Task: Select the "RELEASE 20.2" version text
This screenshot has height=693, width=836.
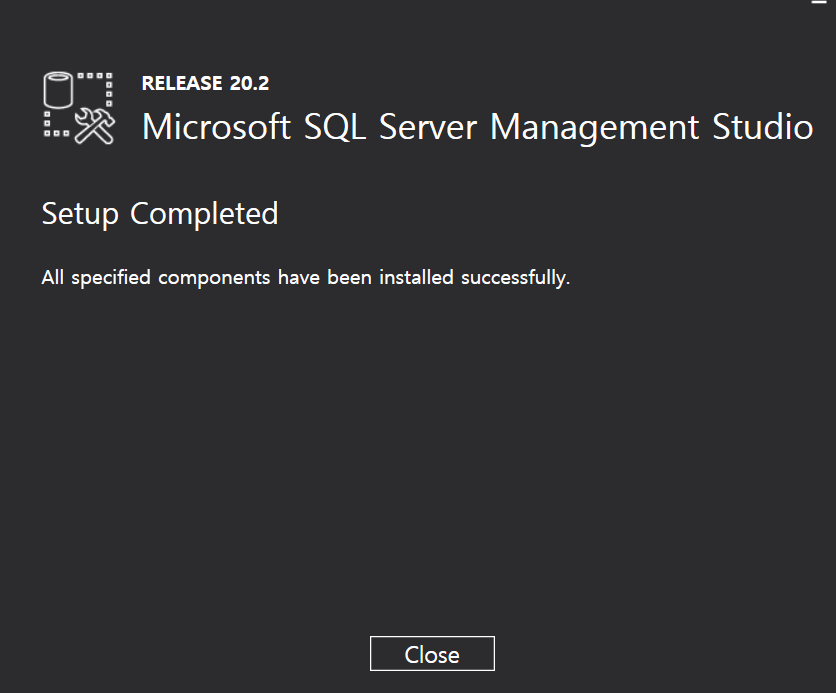Action: tap(205, 83)
